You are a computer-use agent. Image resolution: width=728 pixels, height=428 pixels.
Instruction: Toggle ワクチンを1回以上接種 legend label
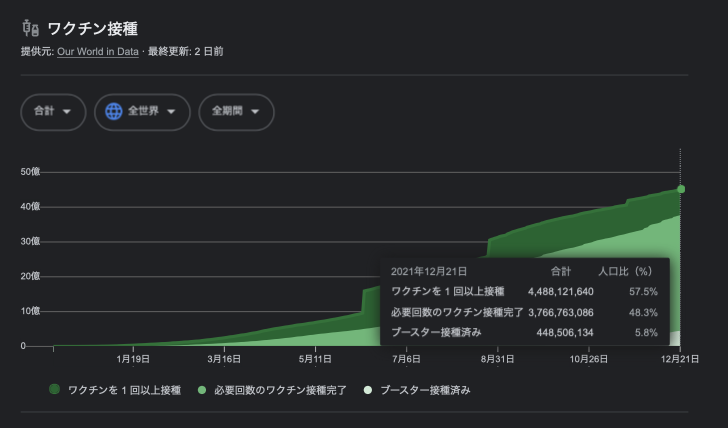124,390
